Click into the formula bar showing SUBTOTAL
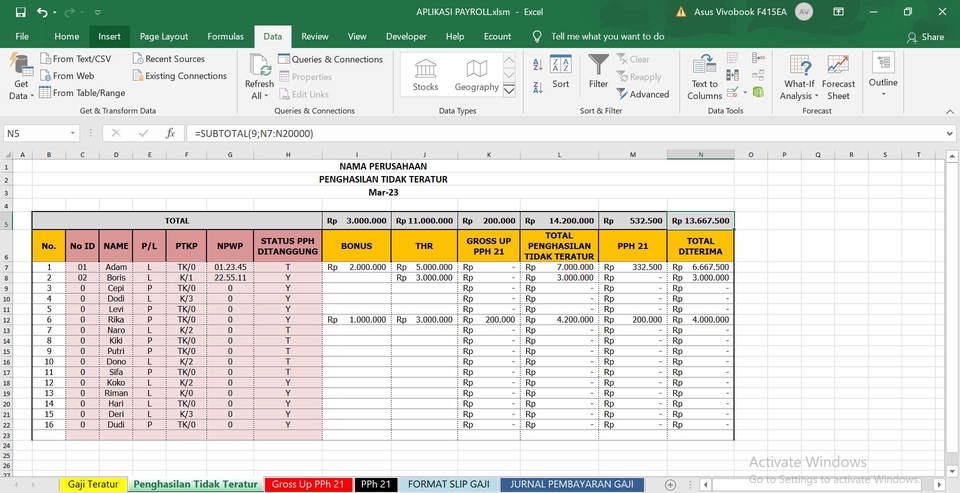The width and height of the screenshot is (960, 493). 563,133
